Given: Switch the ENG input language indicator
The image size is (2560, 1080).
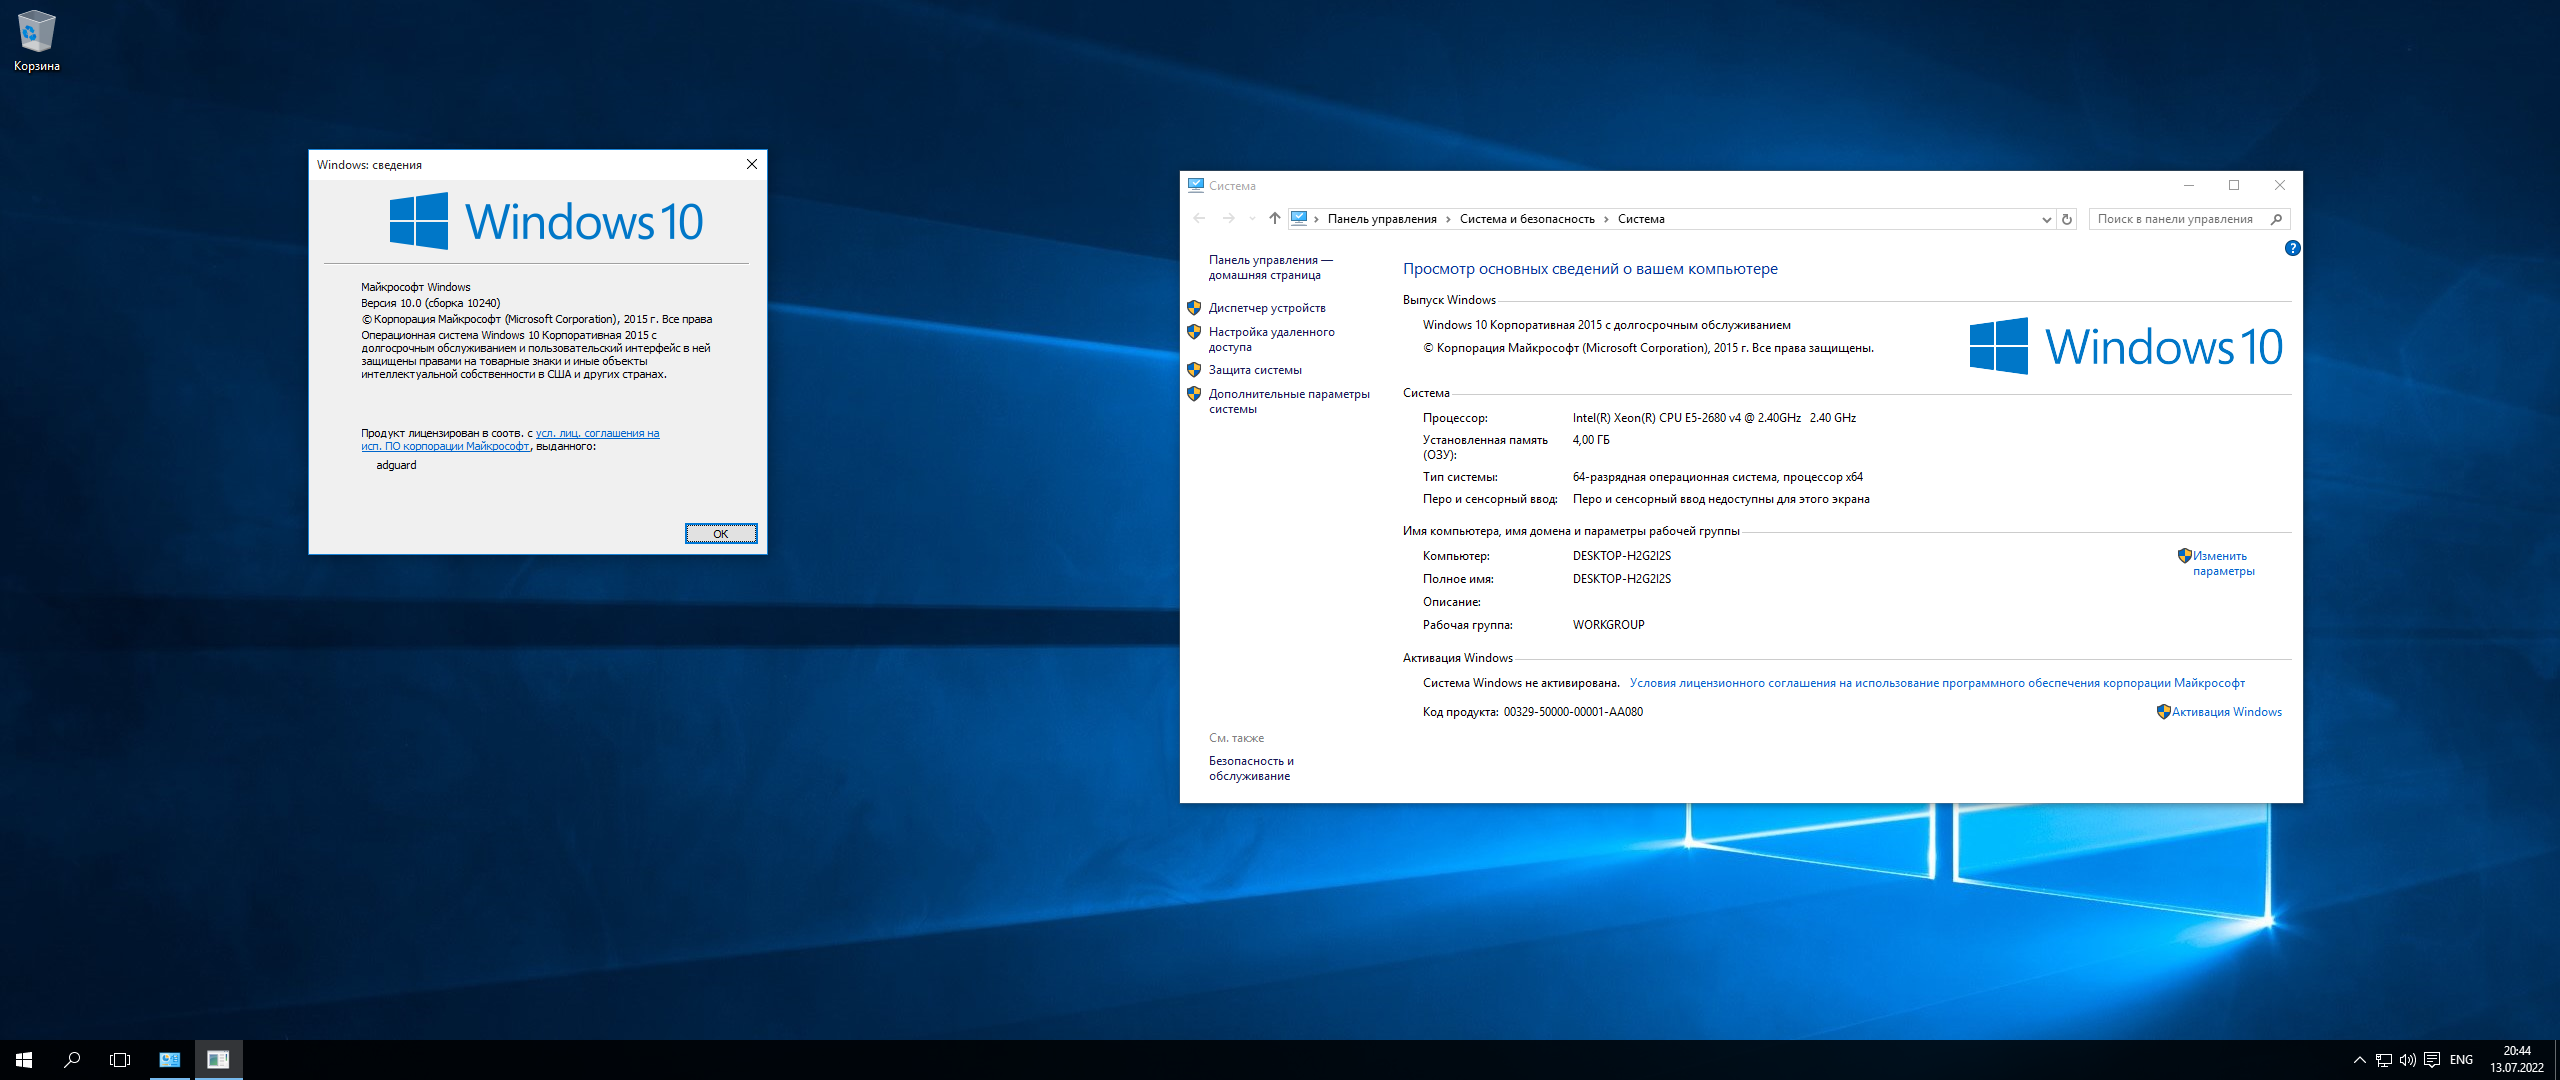Looking at the screenshot, I should 2462,1060.
